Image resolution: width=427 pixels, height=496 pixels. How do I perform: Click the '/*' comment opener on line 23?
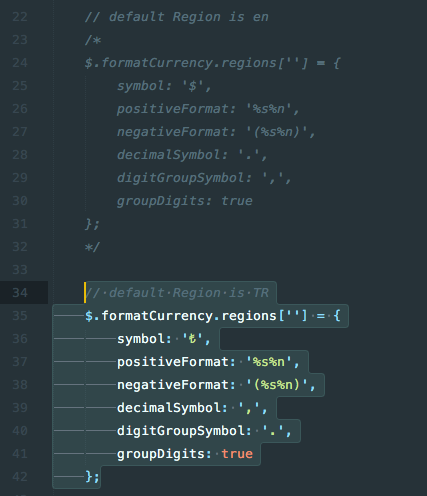point(93,40)
